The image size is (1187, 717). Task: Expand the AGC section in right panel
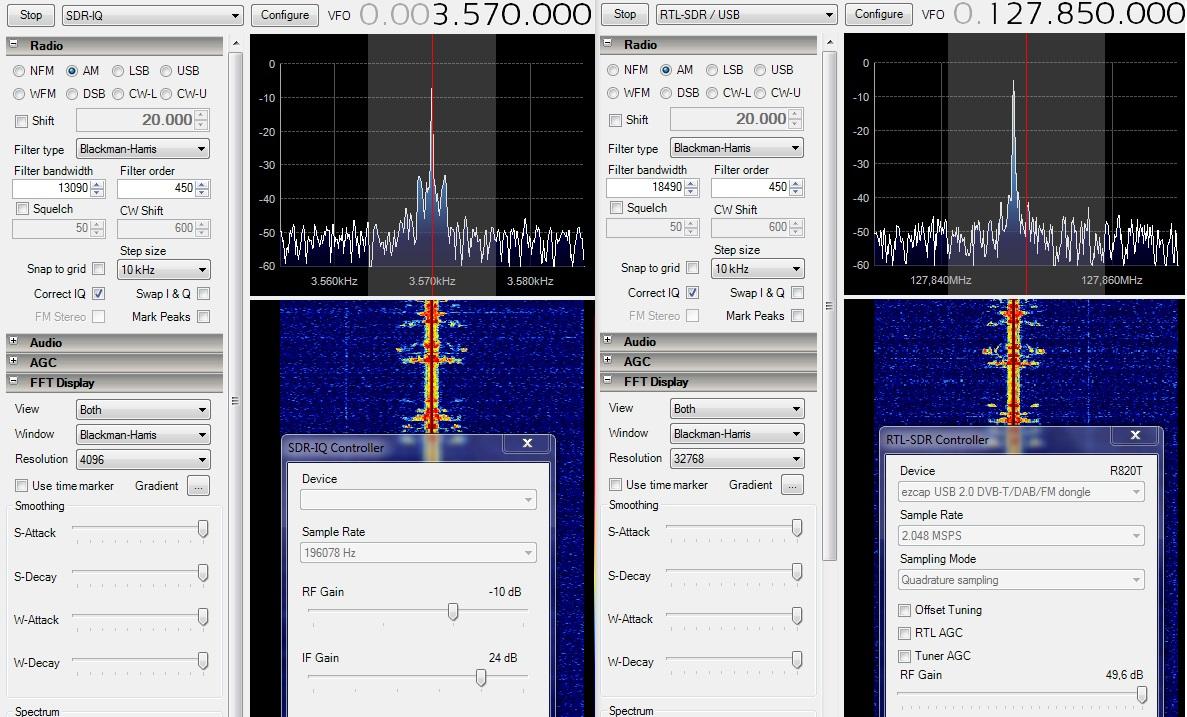pyautogui.click(x=608, y=361)
